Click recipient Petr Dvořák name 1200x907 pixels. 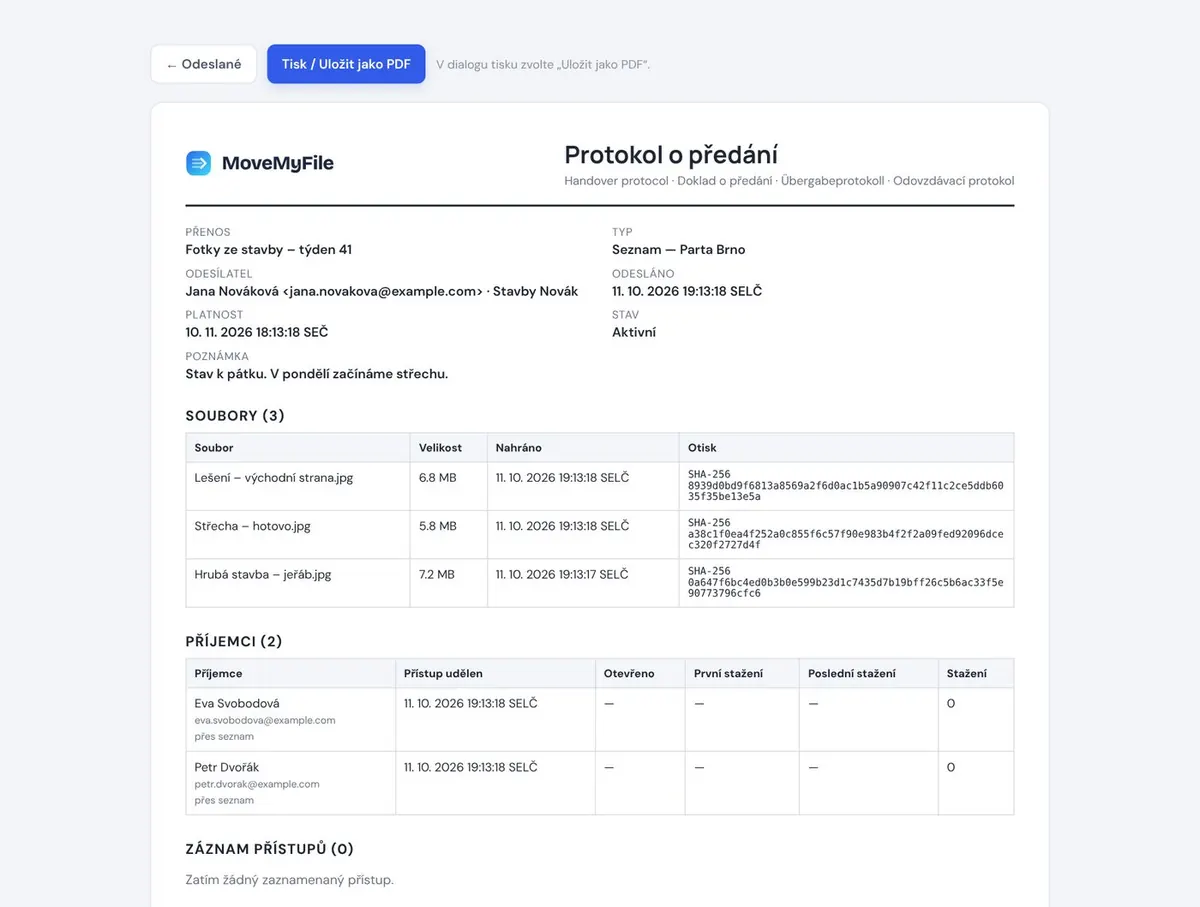pos(225,767)
